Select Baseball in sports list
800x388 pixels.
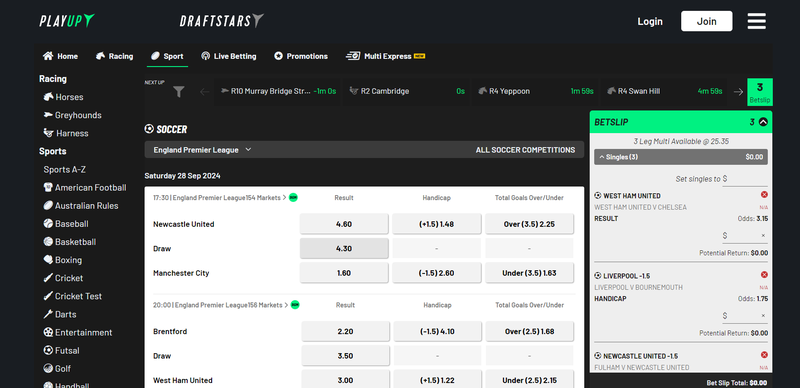coord(66,224)
